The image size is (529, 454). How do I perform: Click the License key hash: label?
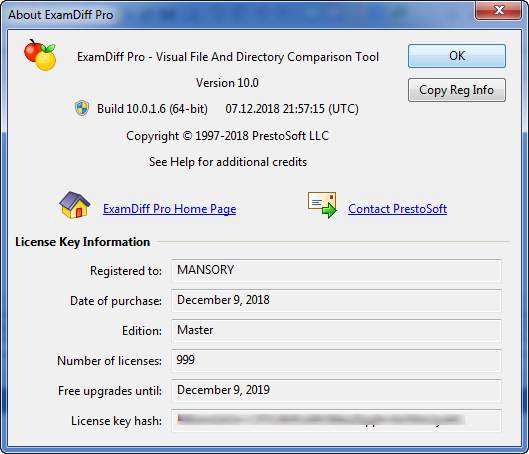pos(116,421)
